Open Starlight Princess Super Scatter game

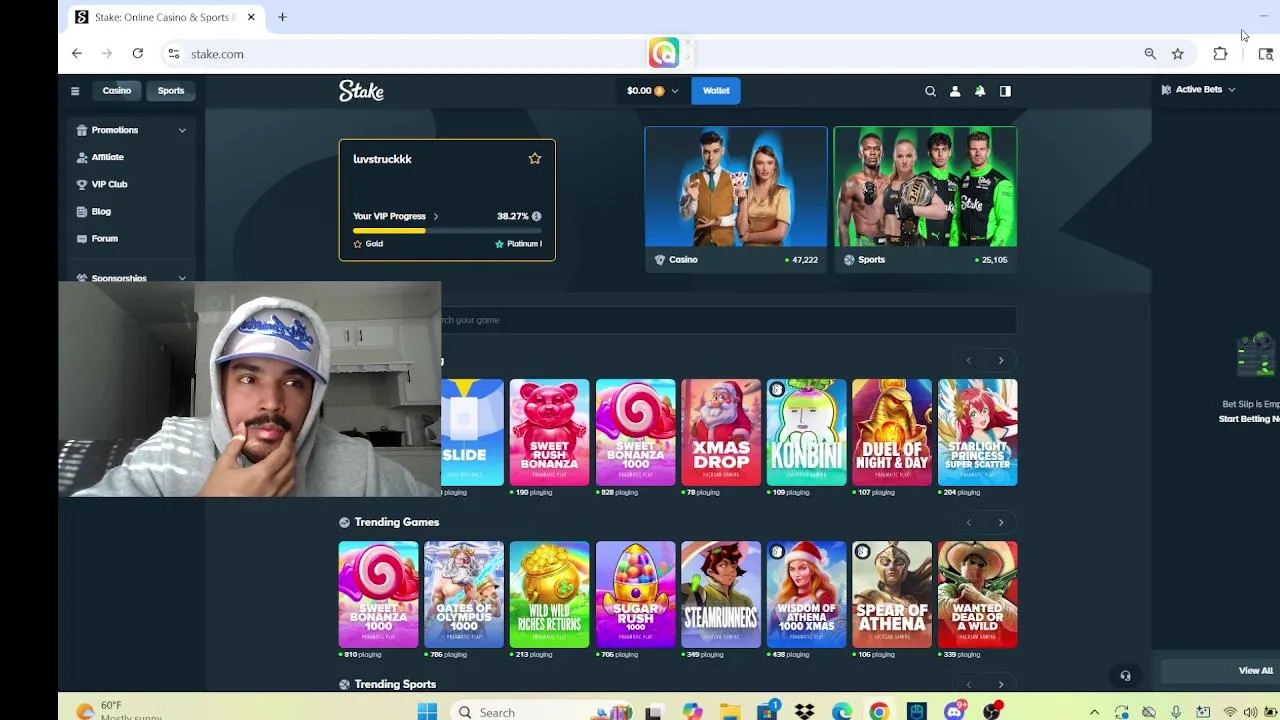tap(978, 432)
